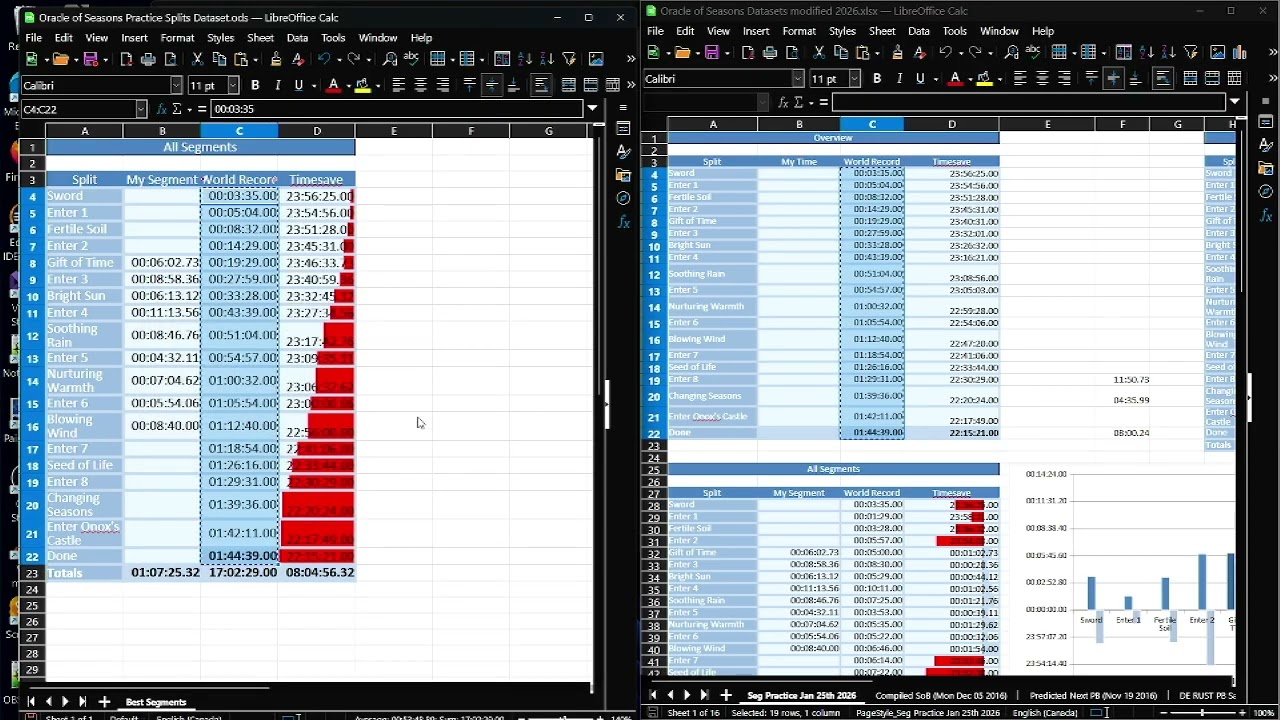Add new sheet in left window
Screen dimensions: 1280x720
pyautogui.click(x=104, y=702)
